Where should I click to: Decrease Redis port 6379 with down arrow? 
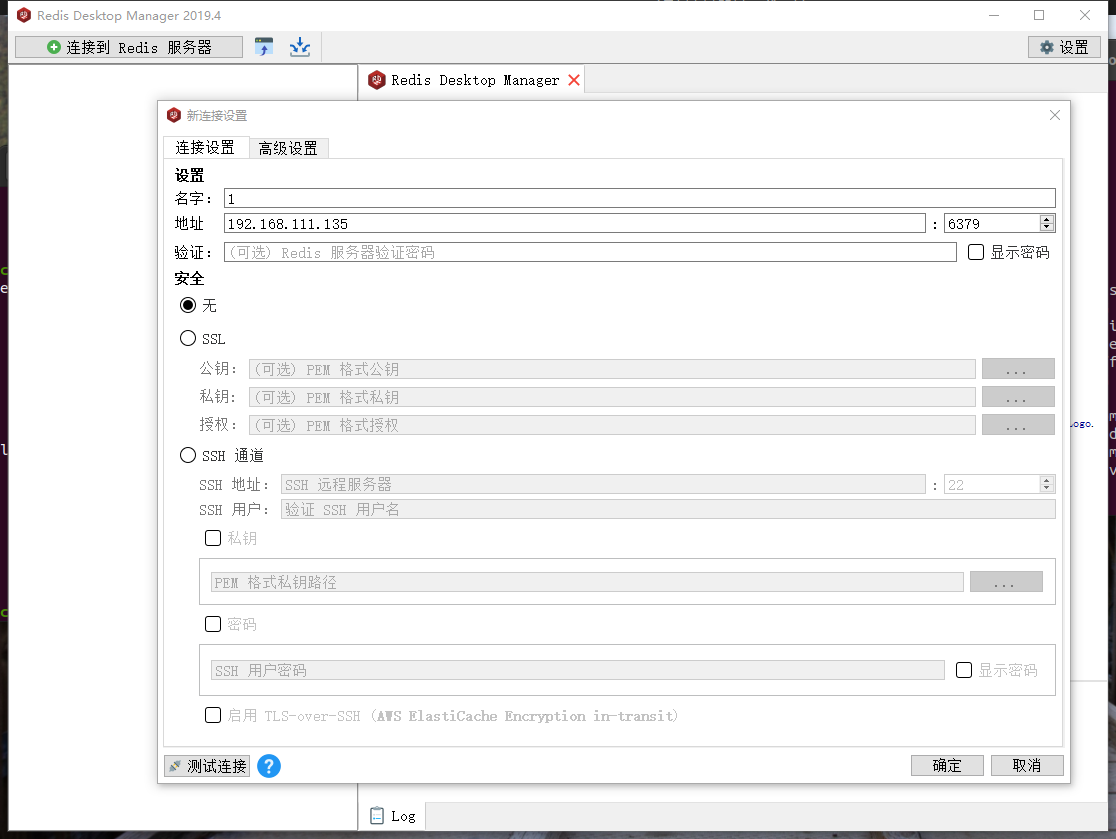click(x=1046, y=227)
